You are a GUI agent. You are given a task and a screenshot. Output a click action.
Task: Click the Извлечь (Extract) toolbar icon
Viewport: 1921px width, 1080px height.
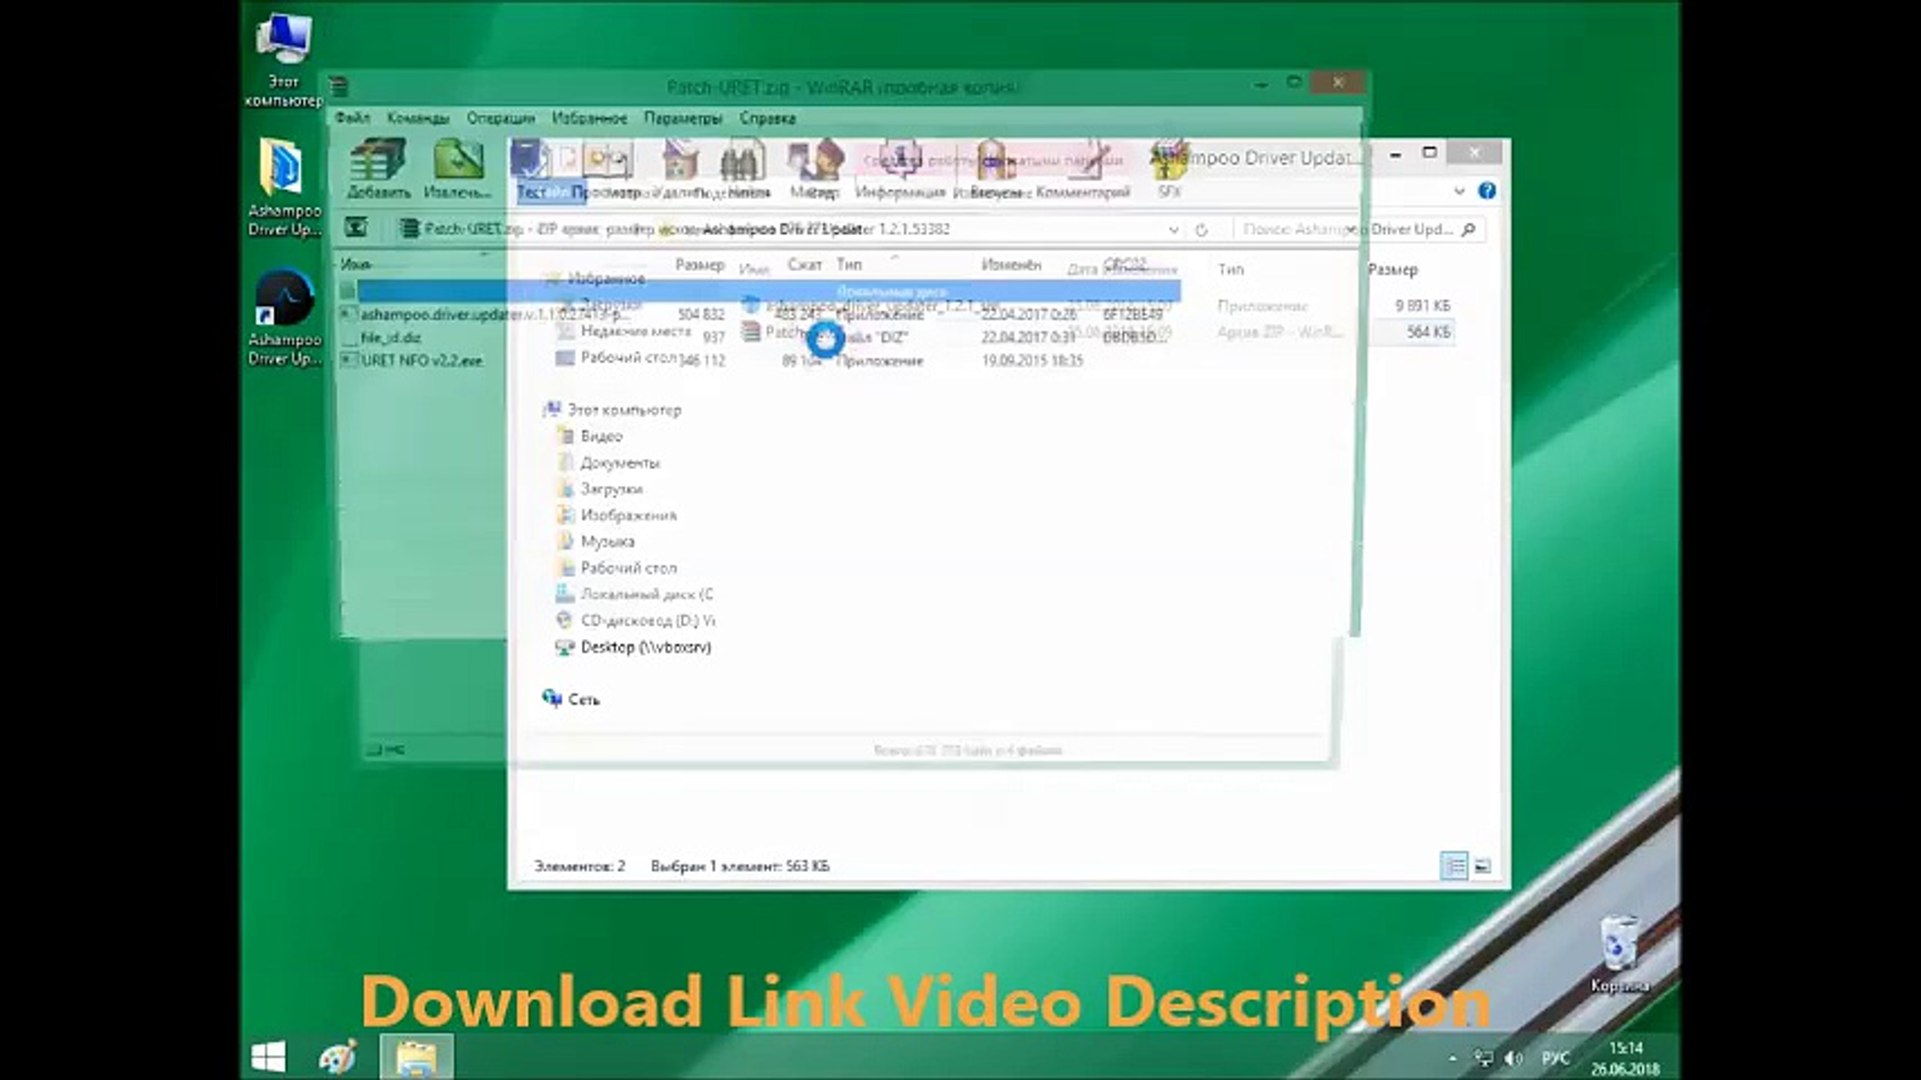pyautogui.click(x=457, y=168)
